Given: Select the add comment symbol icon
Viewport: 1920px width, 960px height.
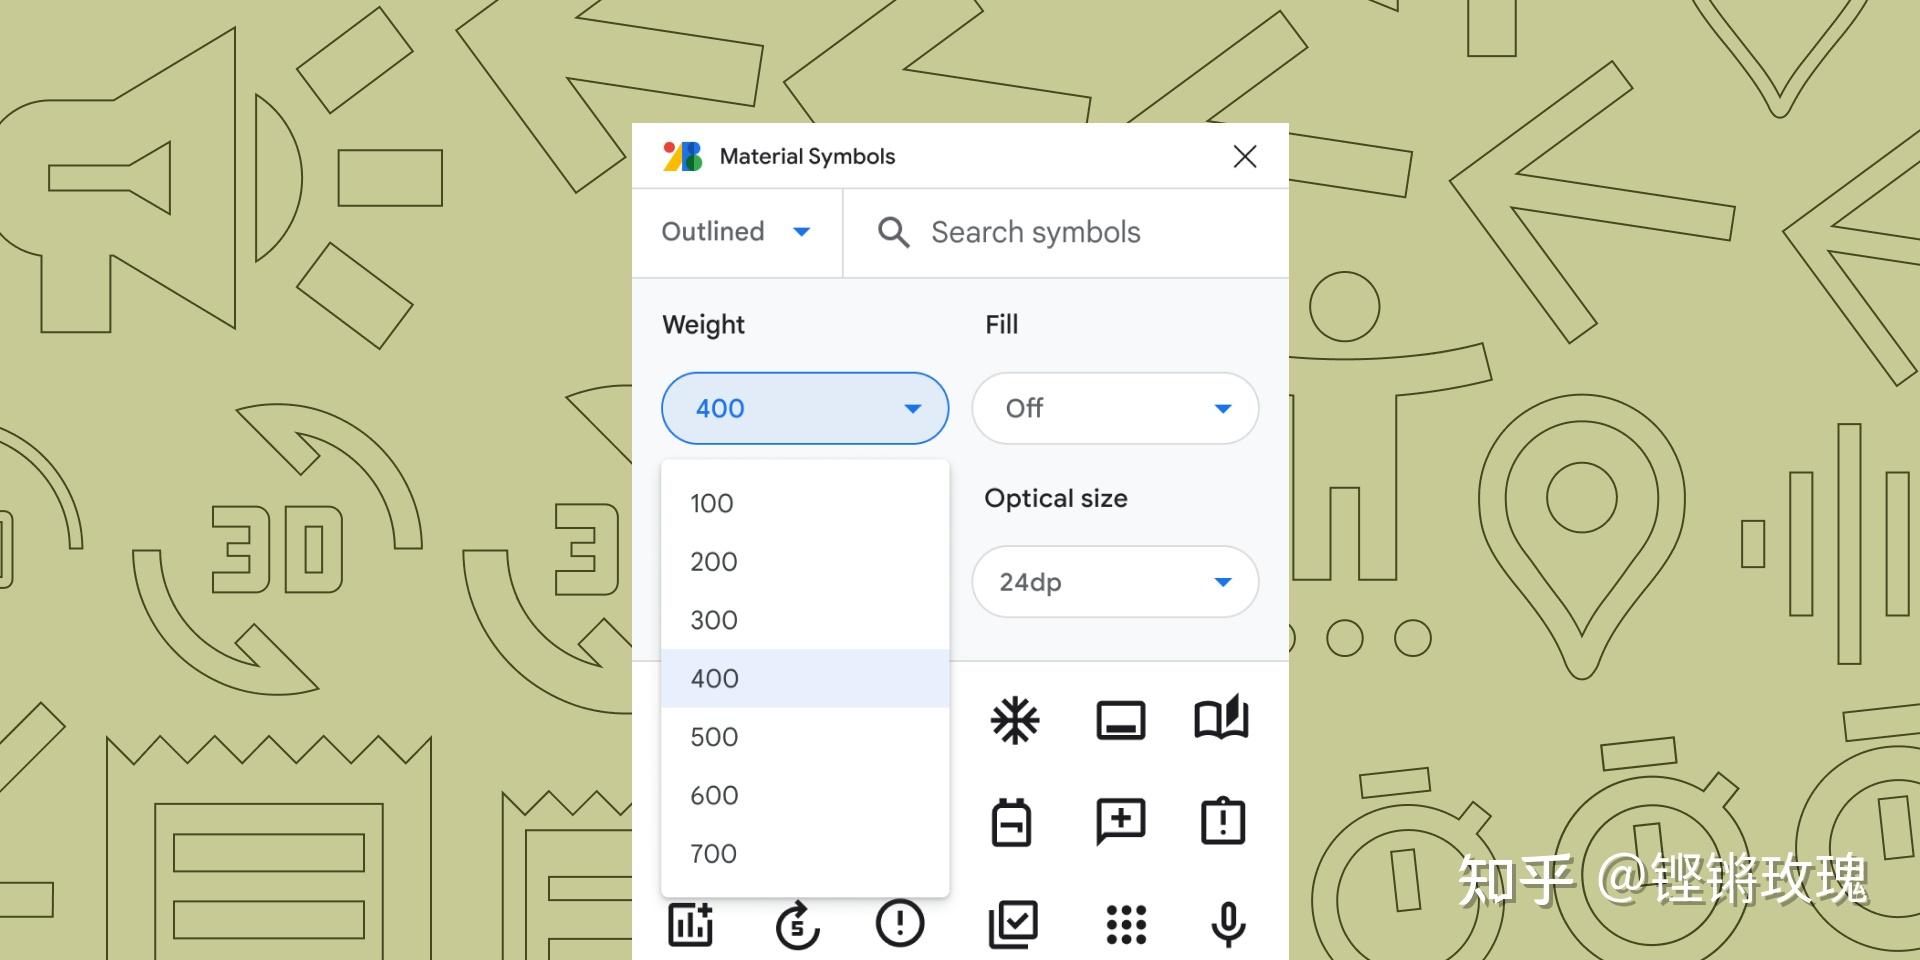Looking at the screenshot, I should 1121,822.
